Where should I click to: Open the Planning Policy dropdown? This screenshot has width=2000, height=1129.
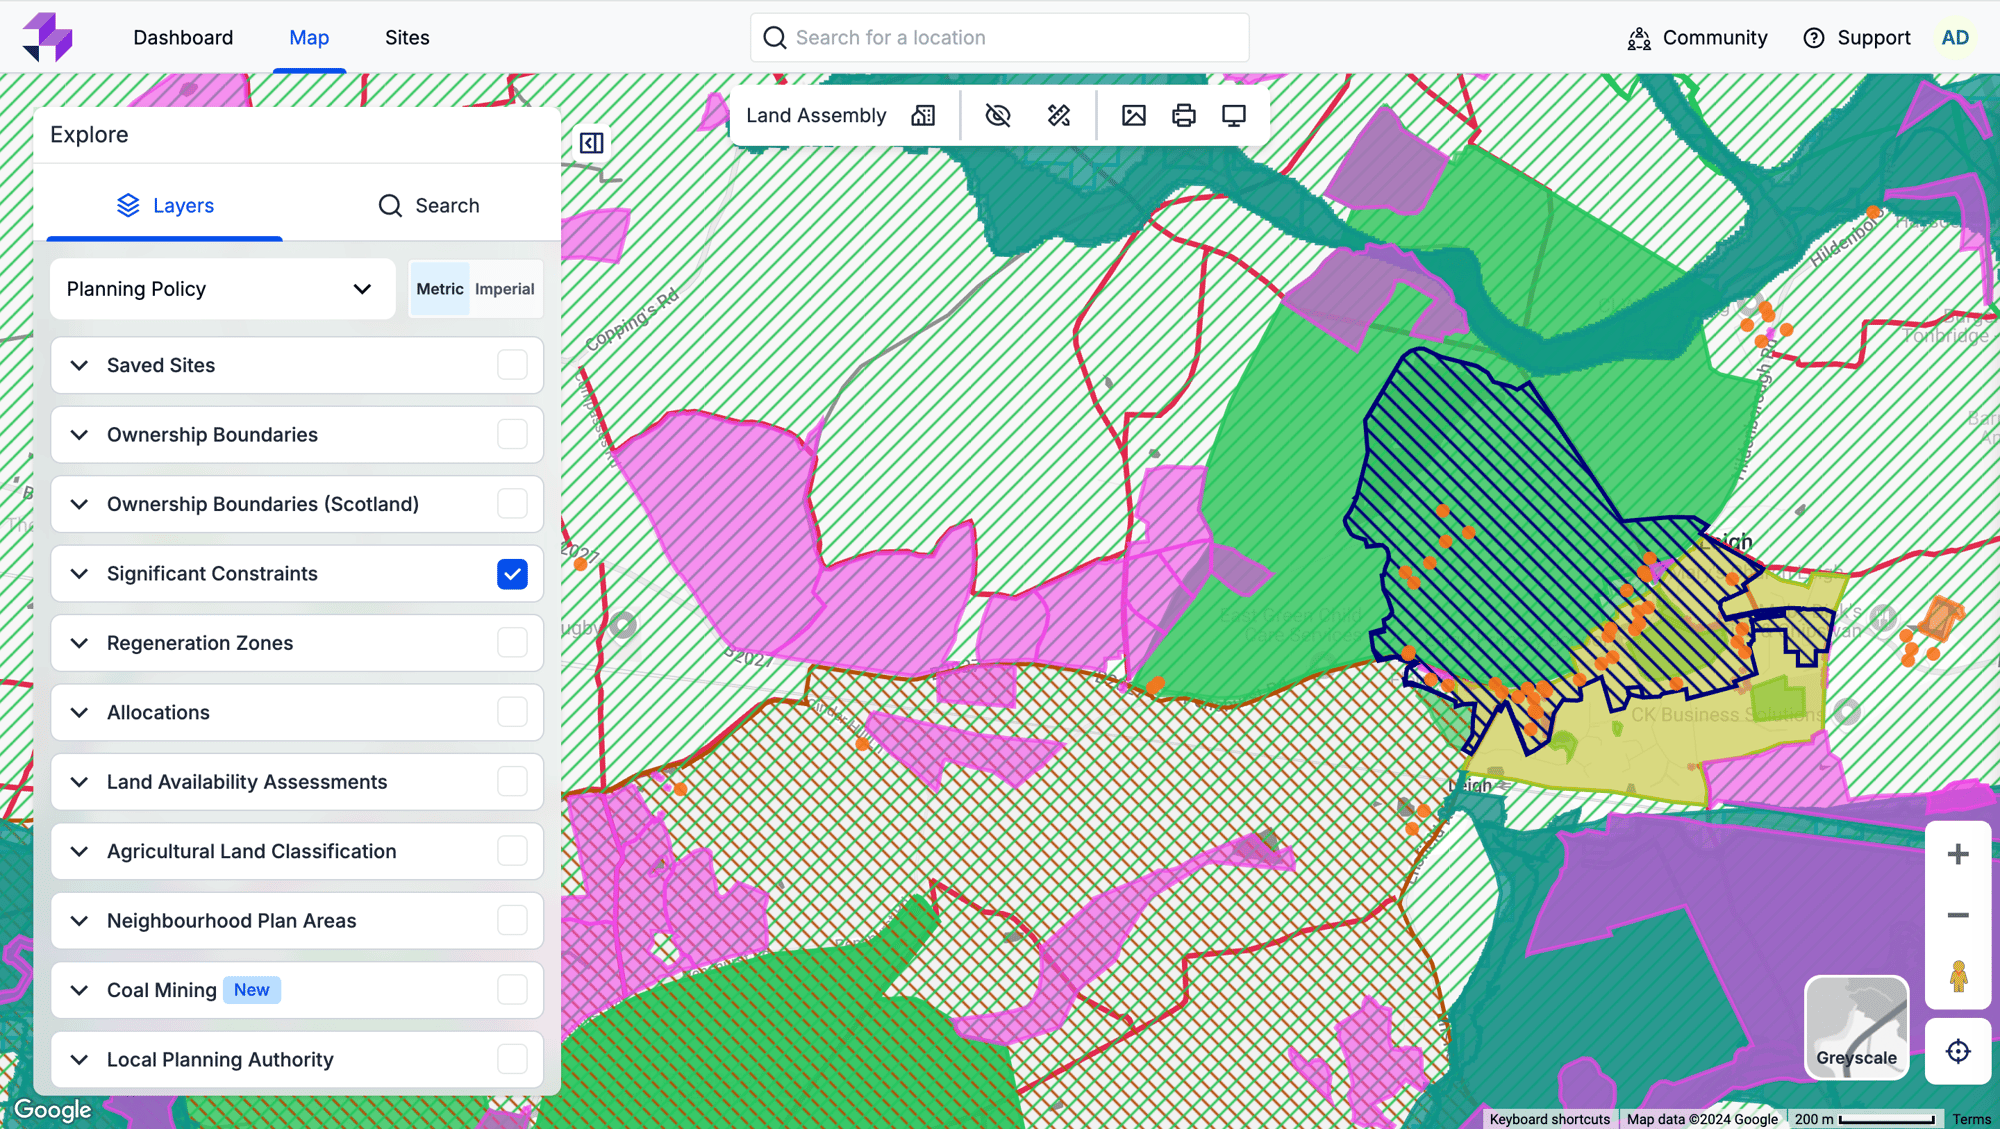coord(222,289)
